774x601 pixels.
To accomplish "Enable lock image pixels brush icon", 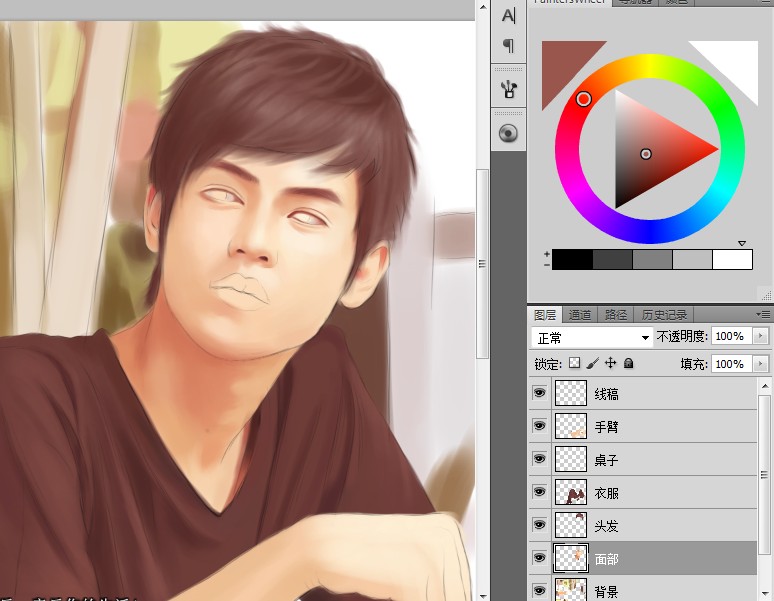I will coord(593,364).
